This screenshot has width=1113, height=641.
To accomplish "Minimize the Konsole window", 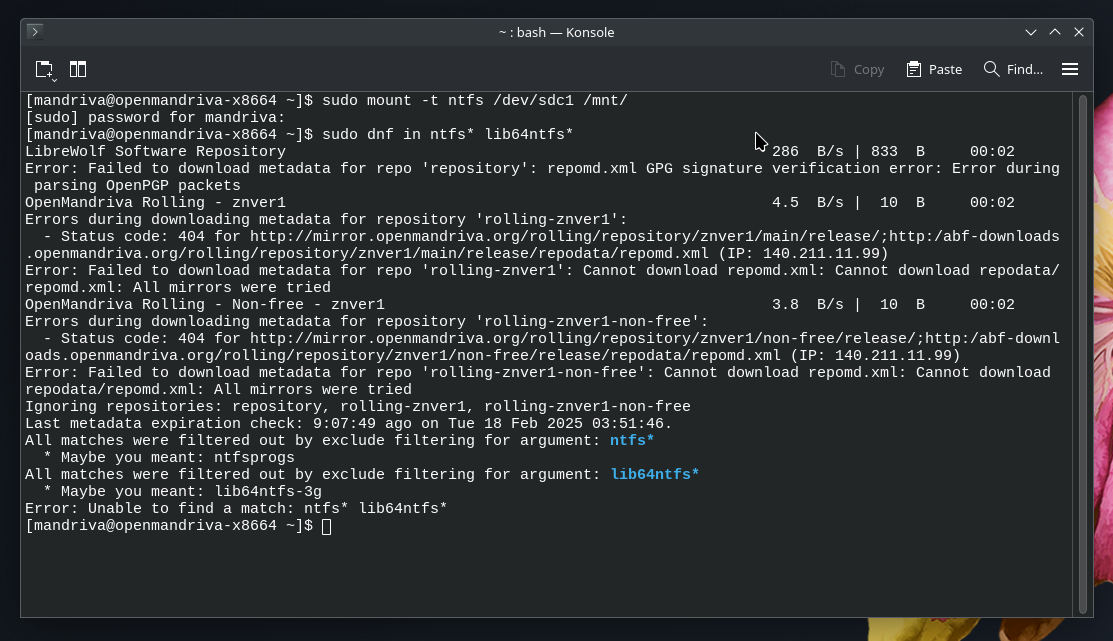I will [1031, 33].
